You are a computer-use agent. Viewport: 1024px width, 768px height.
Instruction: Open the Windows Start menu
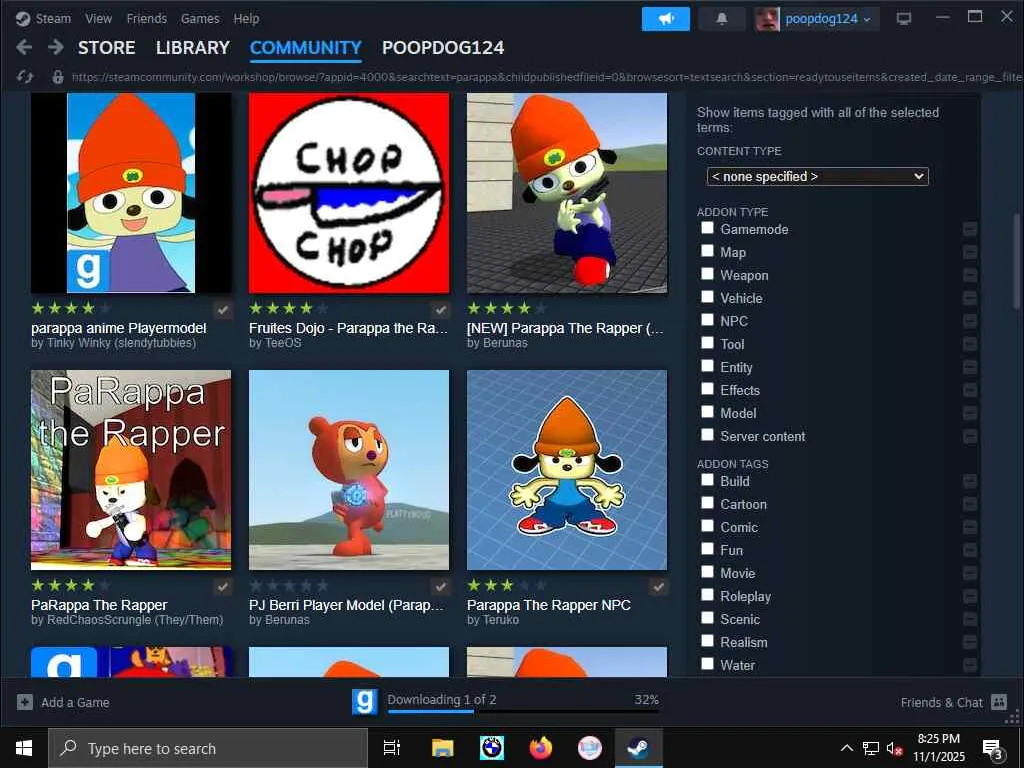point(24,748)
